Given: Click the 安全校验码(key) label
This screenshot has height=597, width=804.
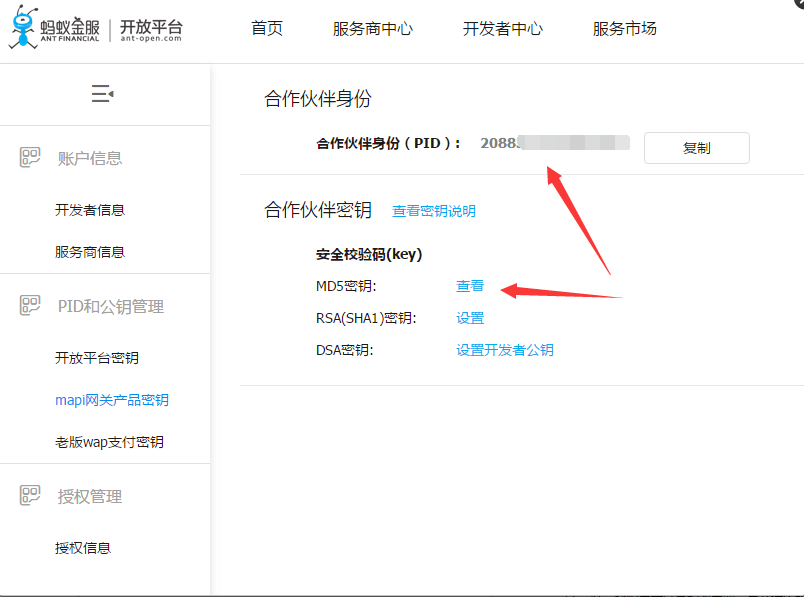Looking at the screenshot, I should click(x=369, y=254).
